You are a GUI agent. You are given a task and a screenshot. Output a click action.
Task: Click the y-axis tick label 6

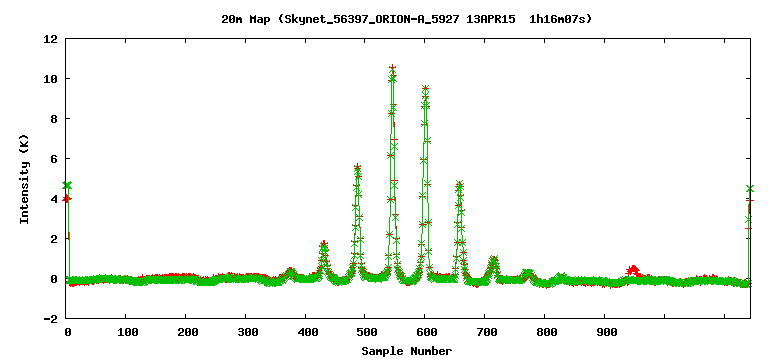pos(54,159)
